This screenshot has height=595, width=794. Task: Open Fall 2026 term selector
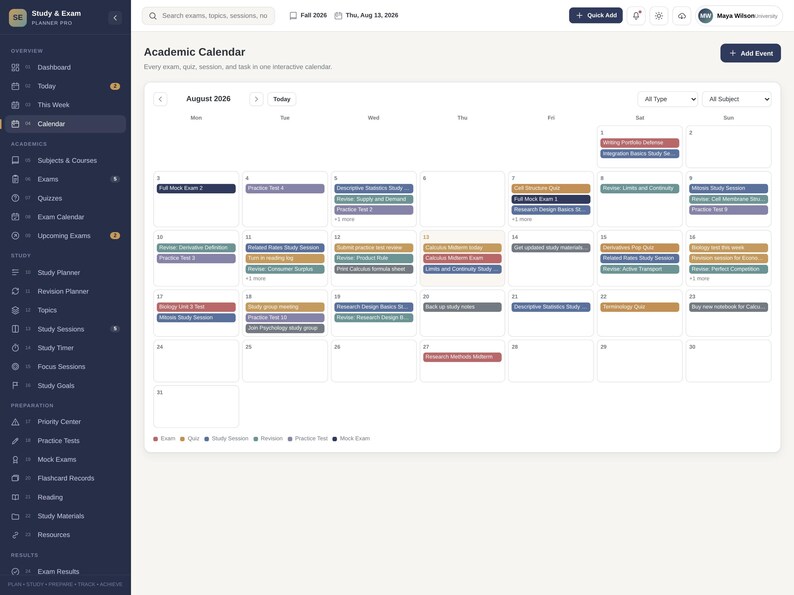point(308,15)
